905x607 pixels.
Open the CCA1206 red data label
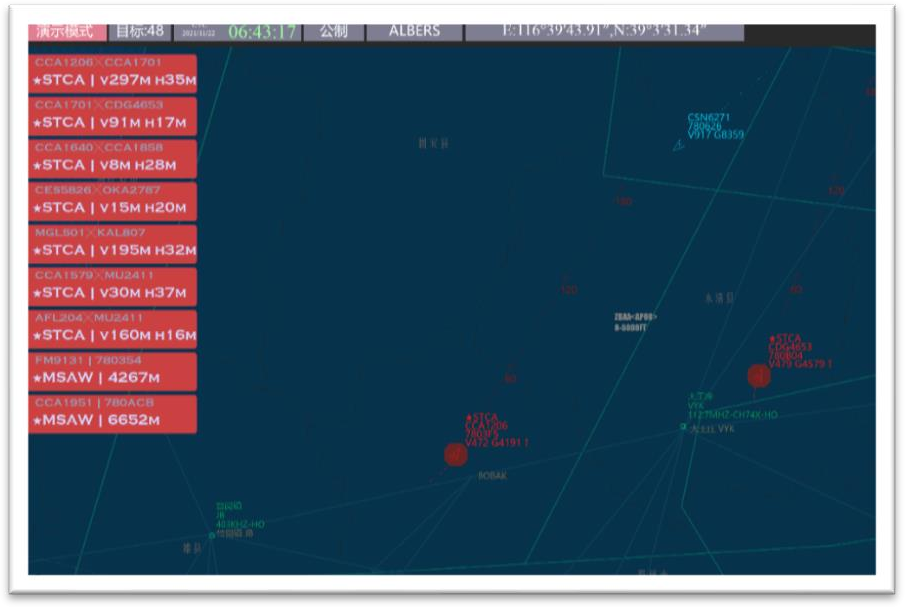click(495, 431)
